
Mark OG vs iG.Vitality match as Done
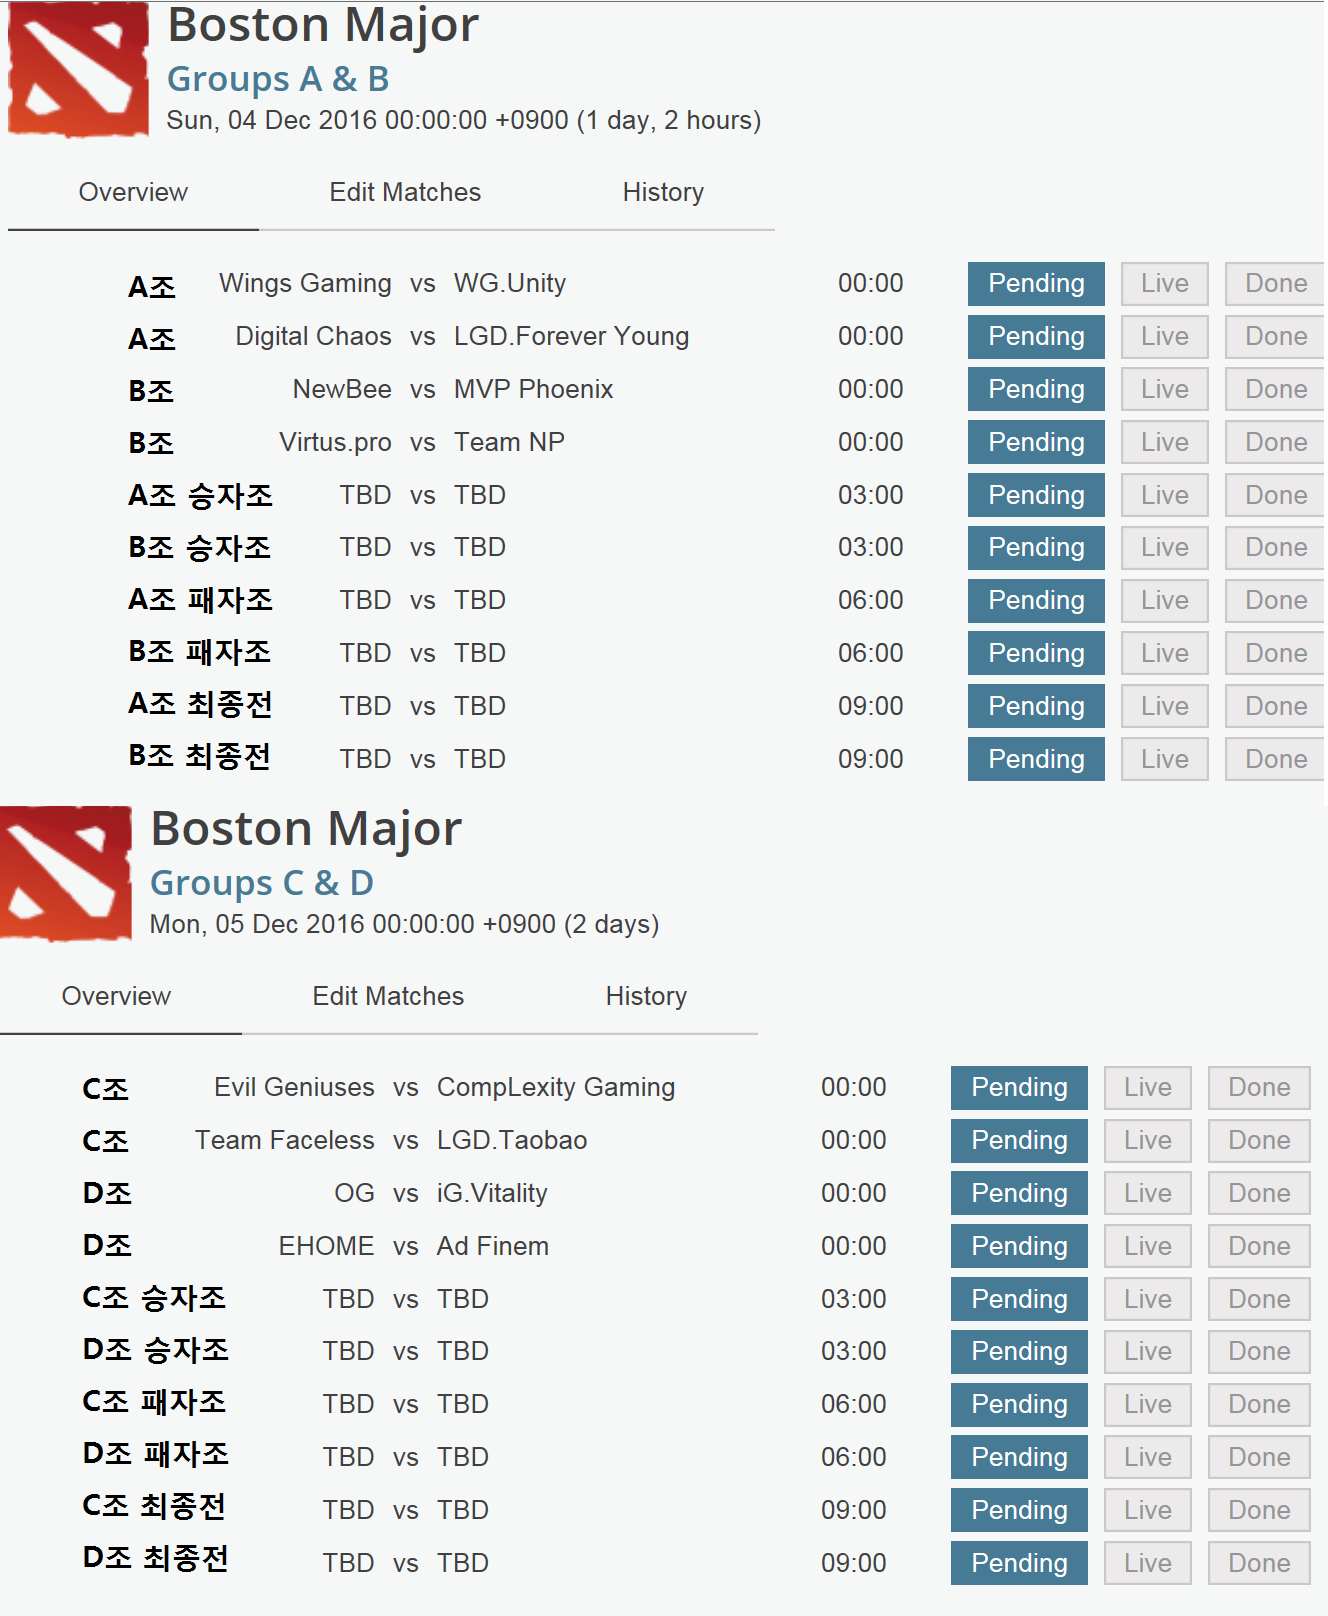[1258, 1194]
